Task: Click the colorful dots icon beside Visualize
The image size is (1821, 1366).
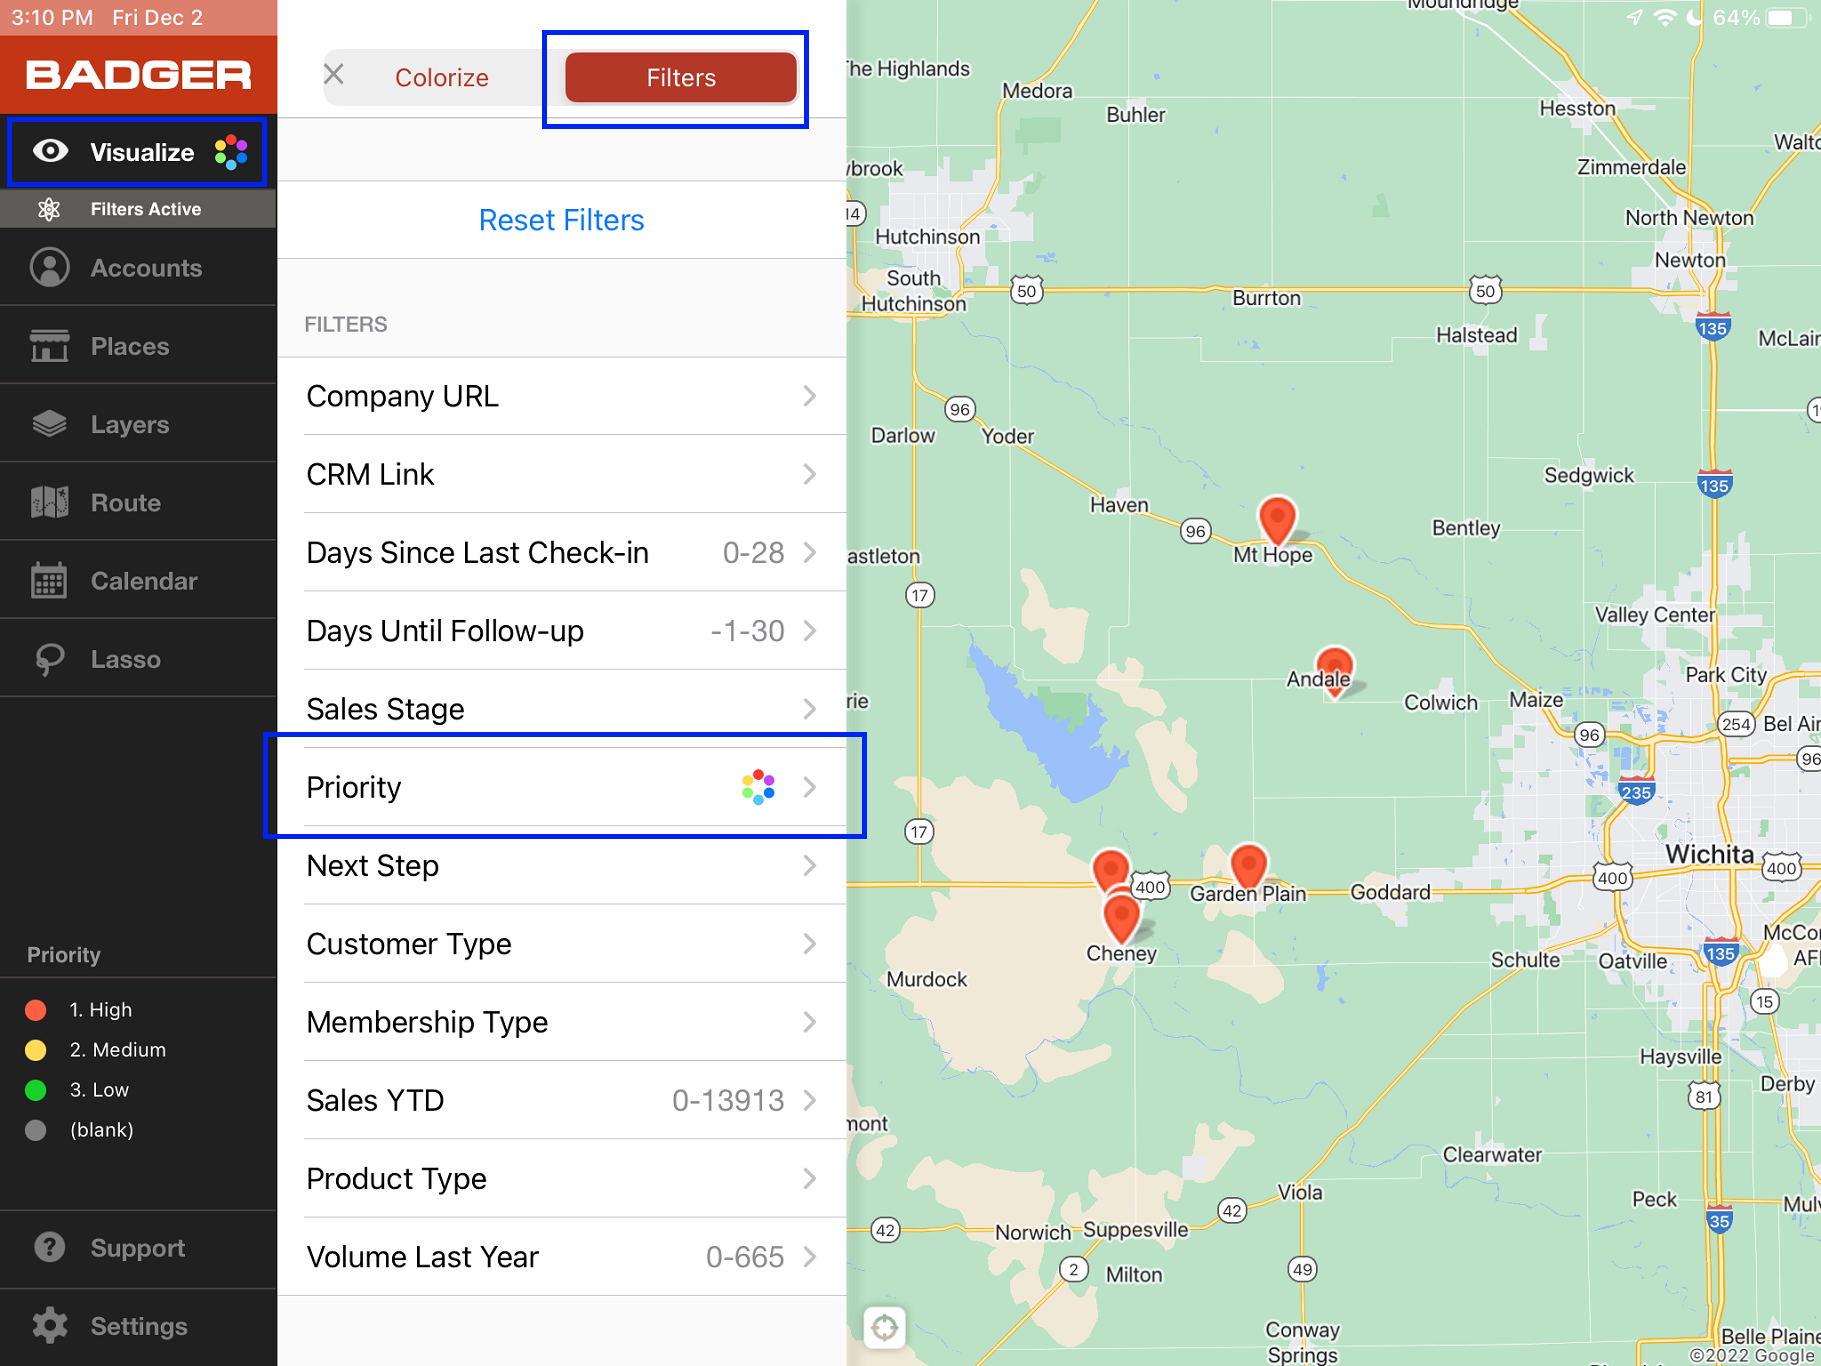Action: [231, 152]
